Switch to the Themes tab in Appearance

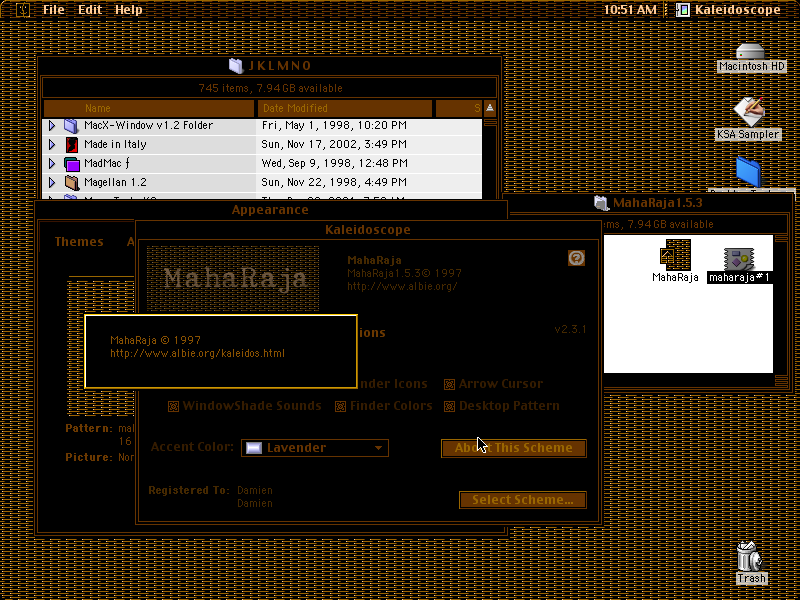pyautogui.click(x=79, y=241)
